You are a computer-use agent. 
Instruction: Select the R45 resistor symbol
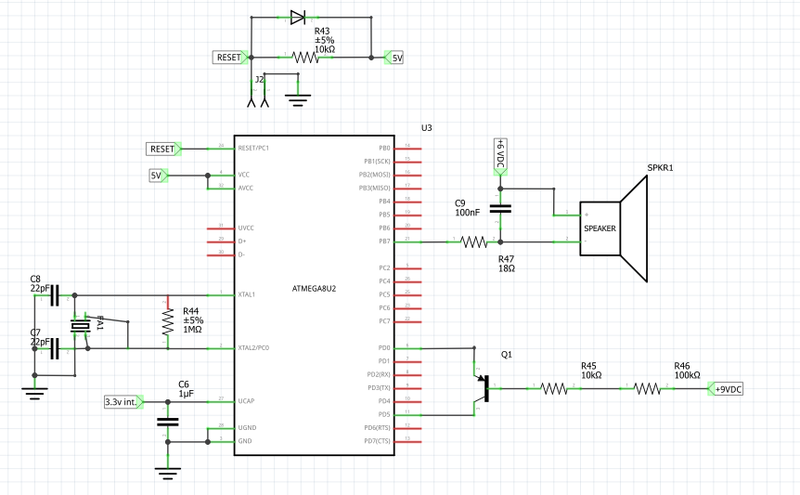click(x=554, y=389)
